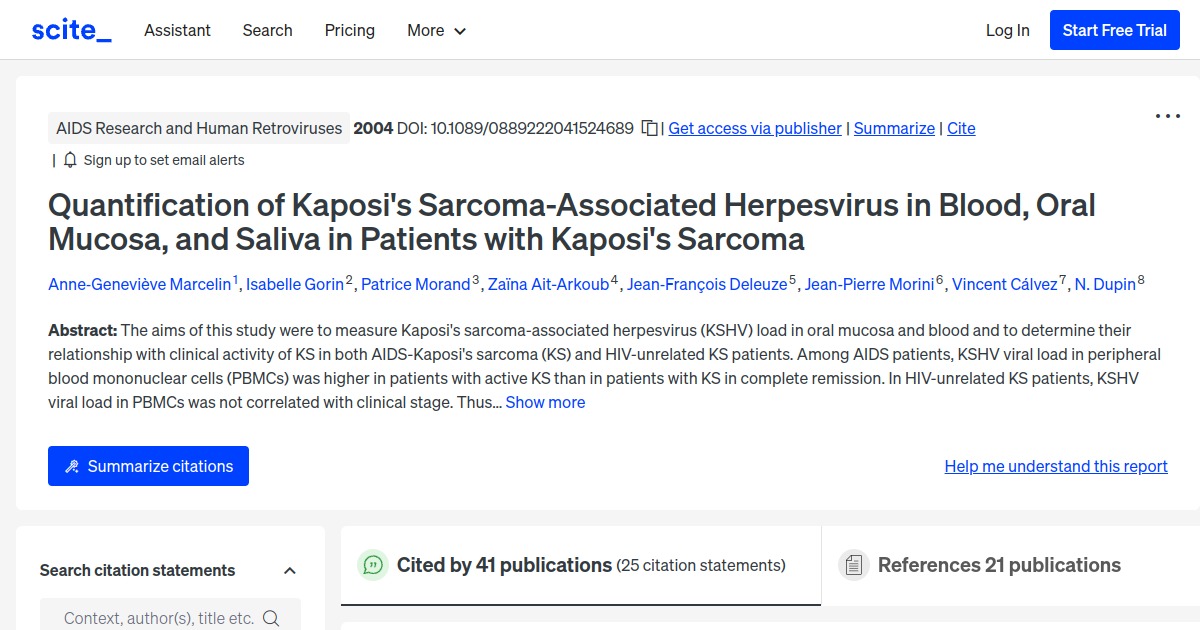The height and width of the screenshot is (630, 1200).
Task: Open the More navigation dropdown
Action: click(x=436, y=30)
